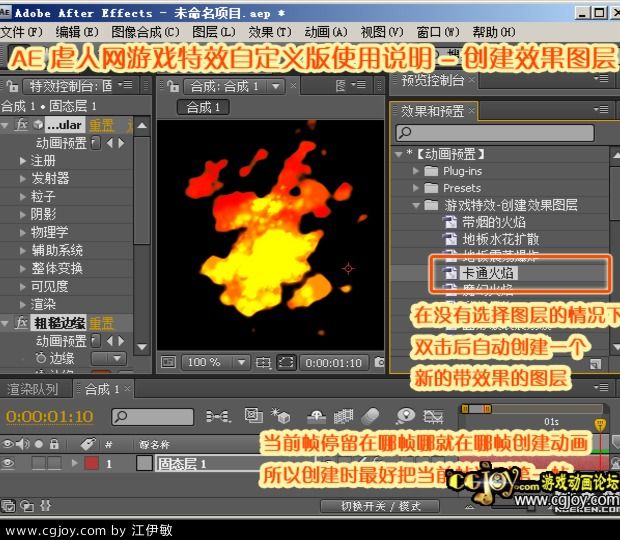Click the viewer timecode 0:00:01:10 button

point(333,363)
